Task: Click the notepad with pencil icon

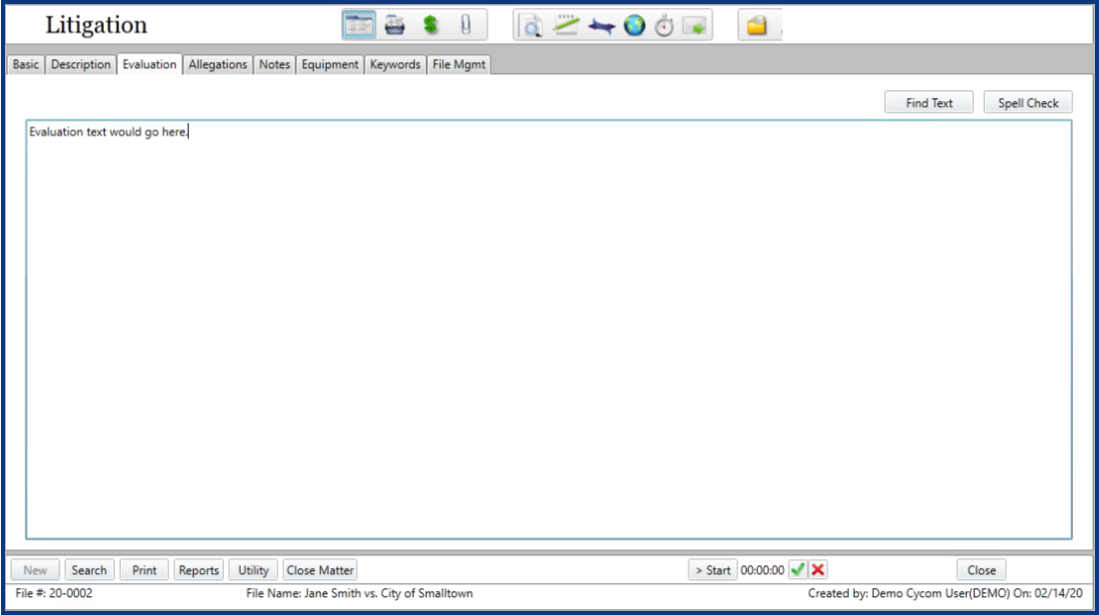Action: [566, 26]
